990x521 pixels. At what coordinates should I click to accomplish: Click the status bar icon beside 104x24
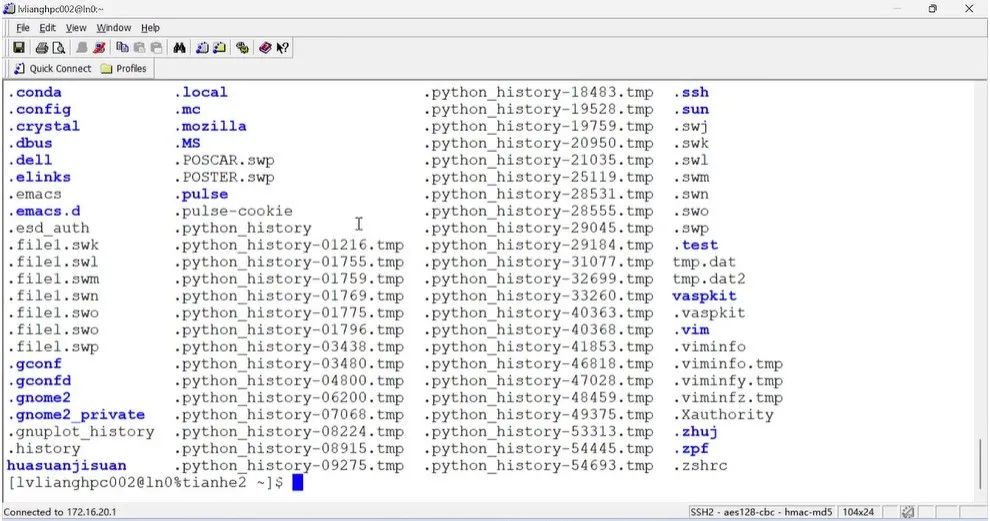point(907,512)
